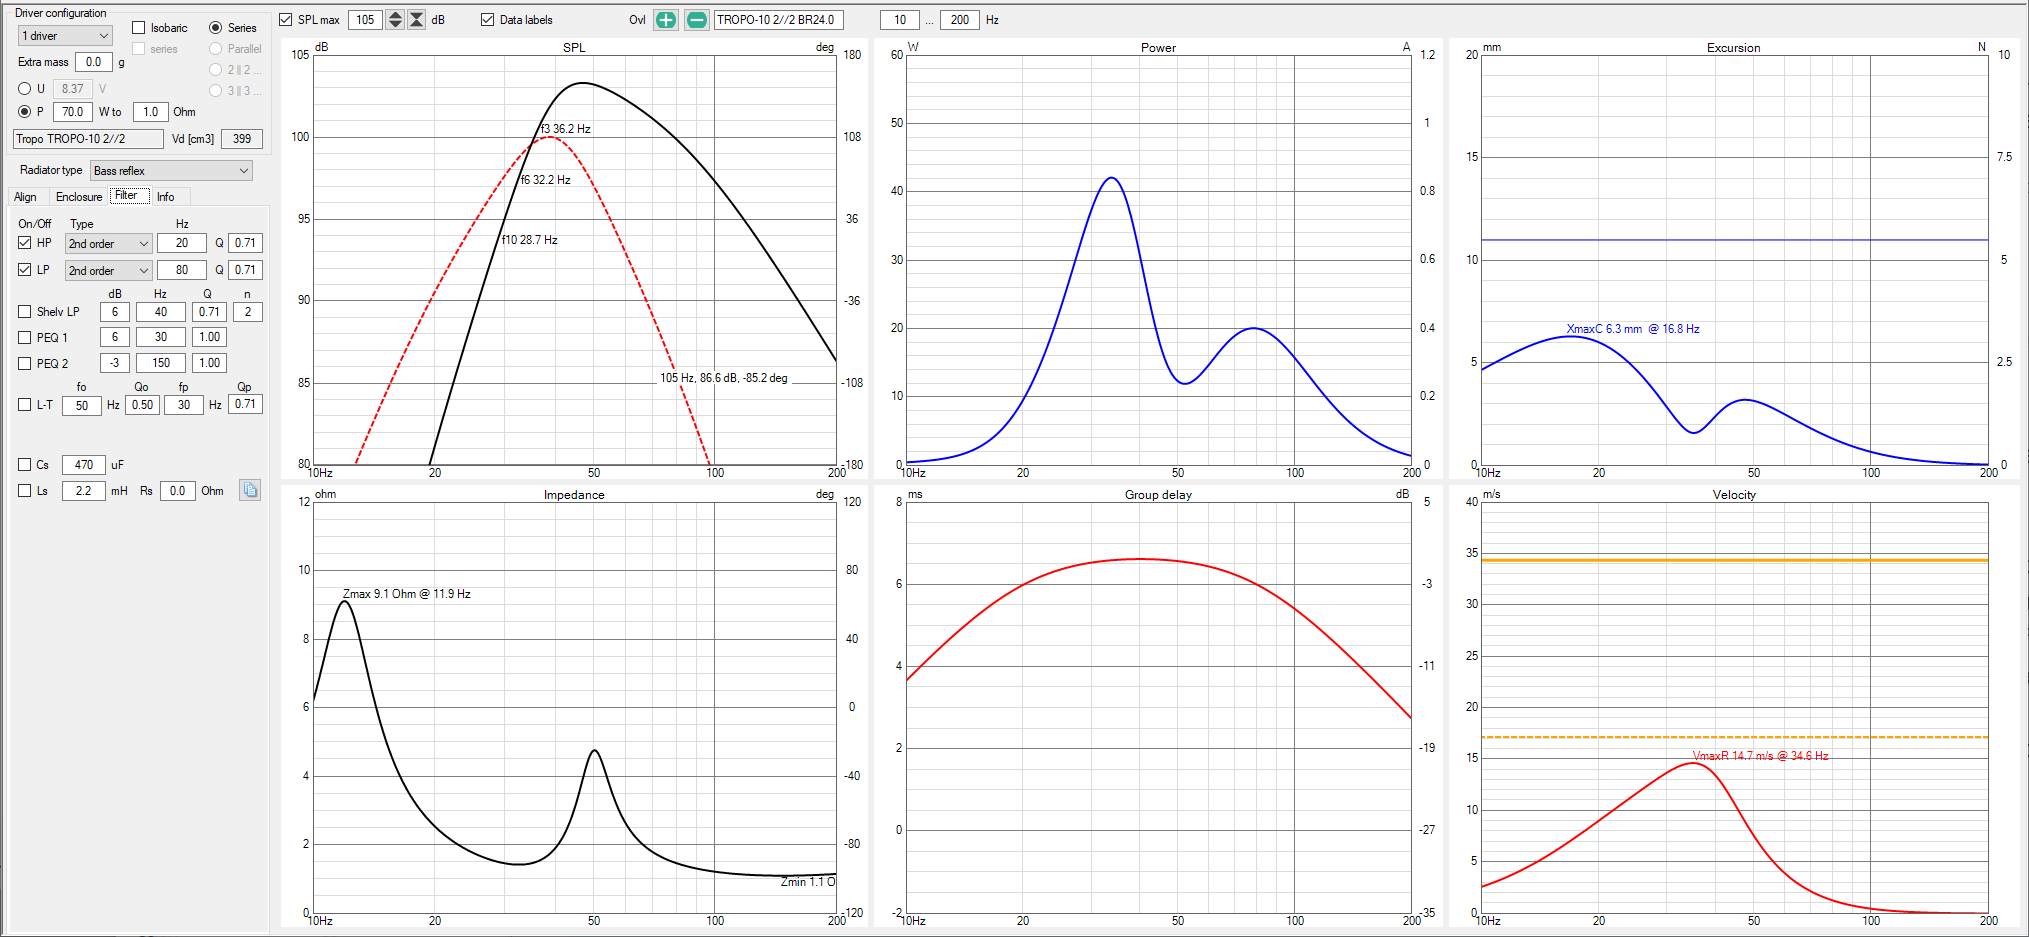This screenshot has width=2029, height=937.
Task: Click the P power 70.0 W field
Action: tap(72, 112)
